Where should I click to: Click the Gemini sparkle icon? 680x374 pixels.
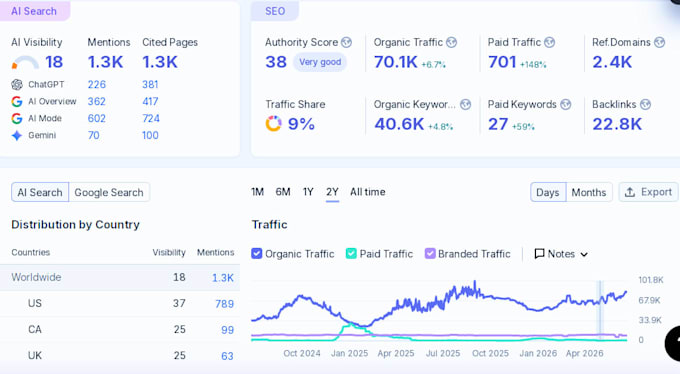(x=17, y=135)
